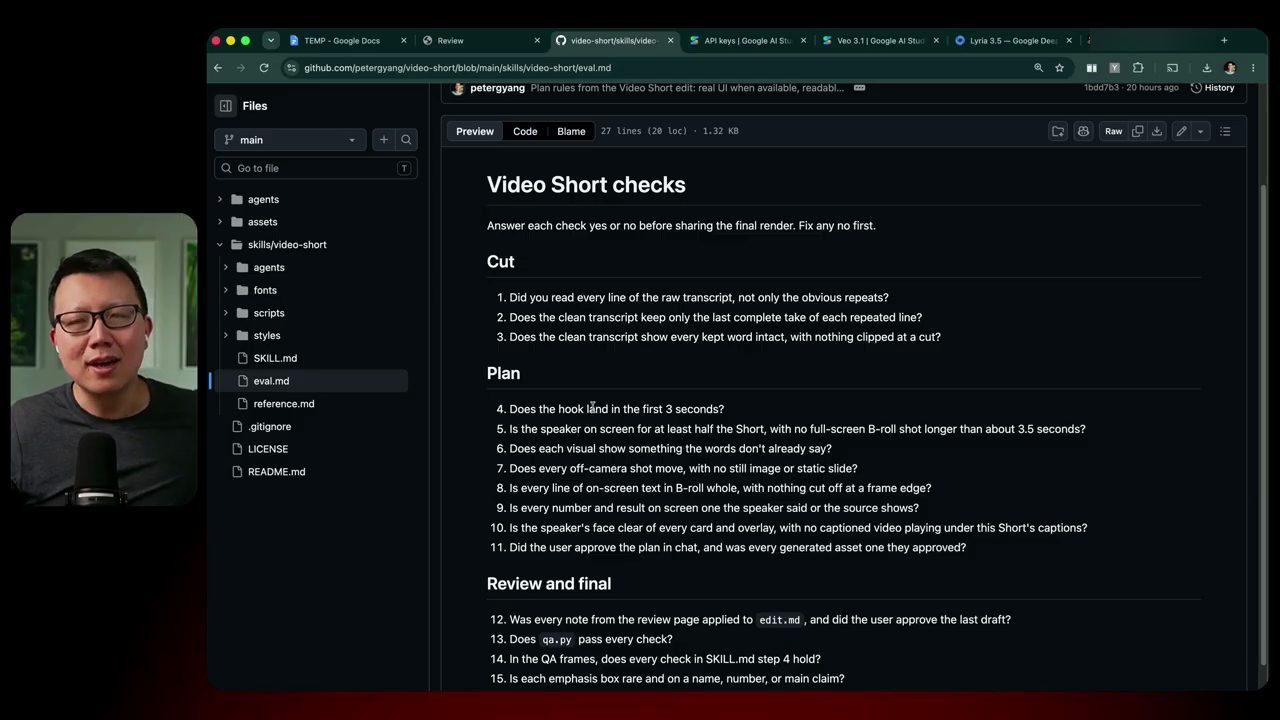The image size is (1280, 720).
Task: Open Chrome three-dot menu
Action: [1253, 68]
